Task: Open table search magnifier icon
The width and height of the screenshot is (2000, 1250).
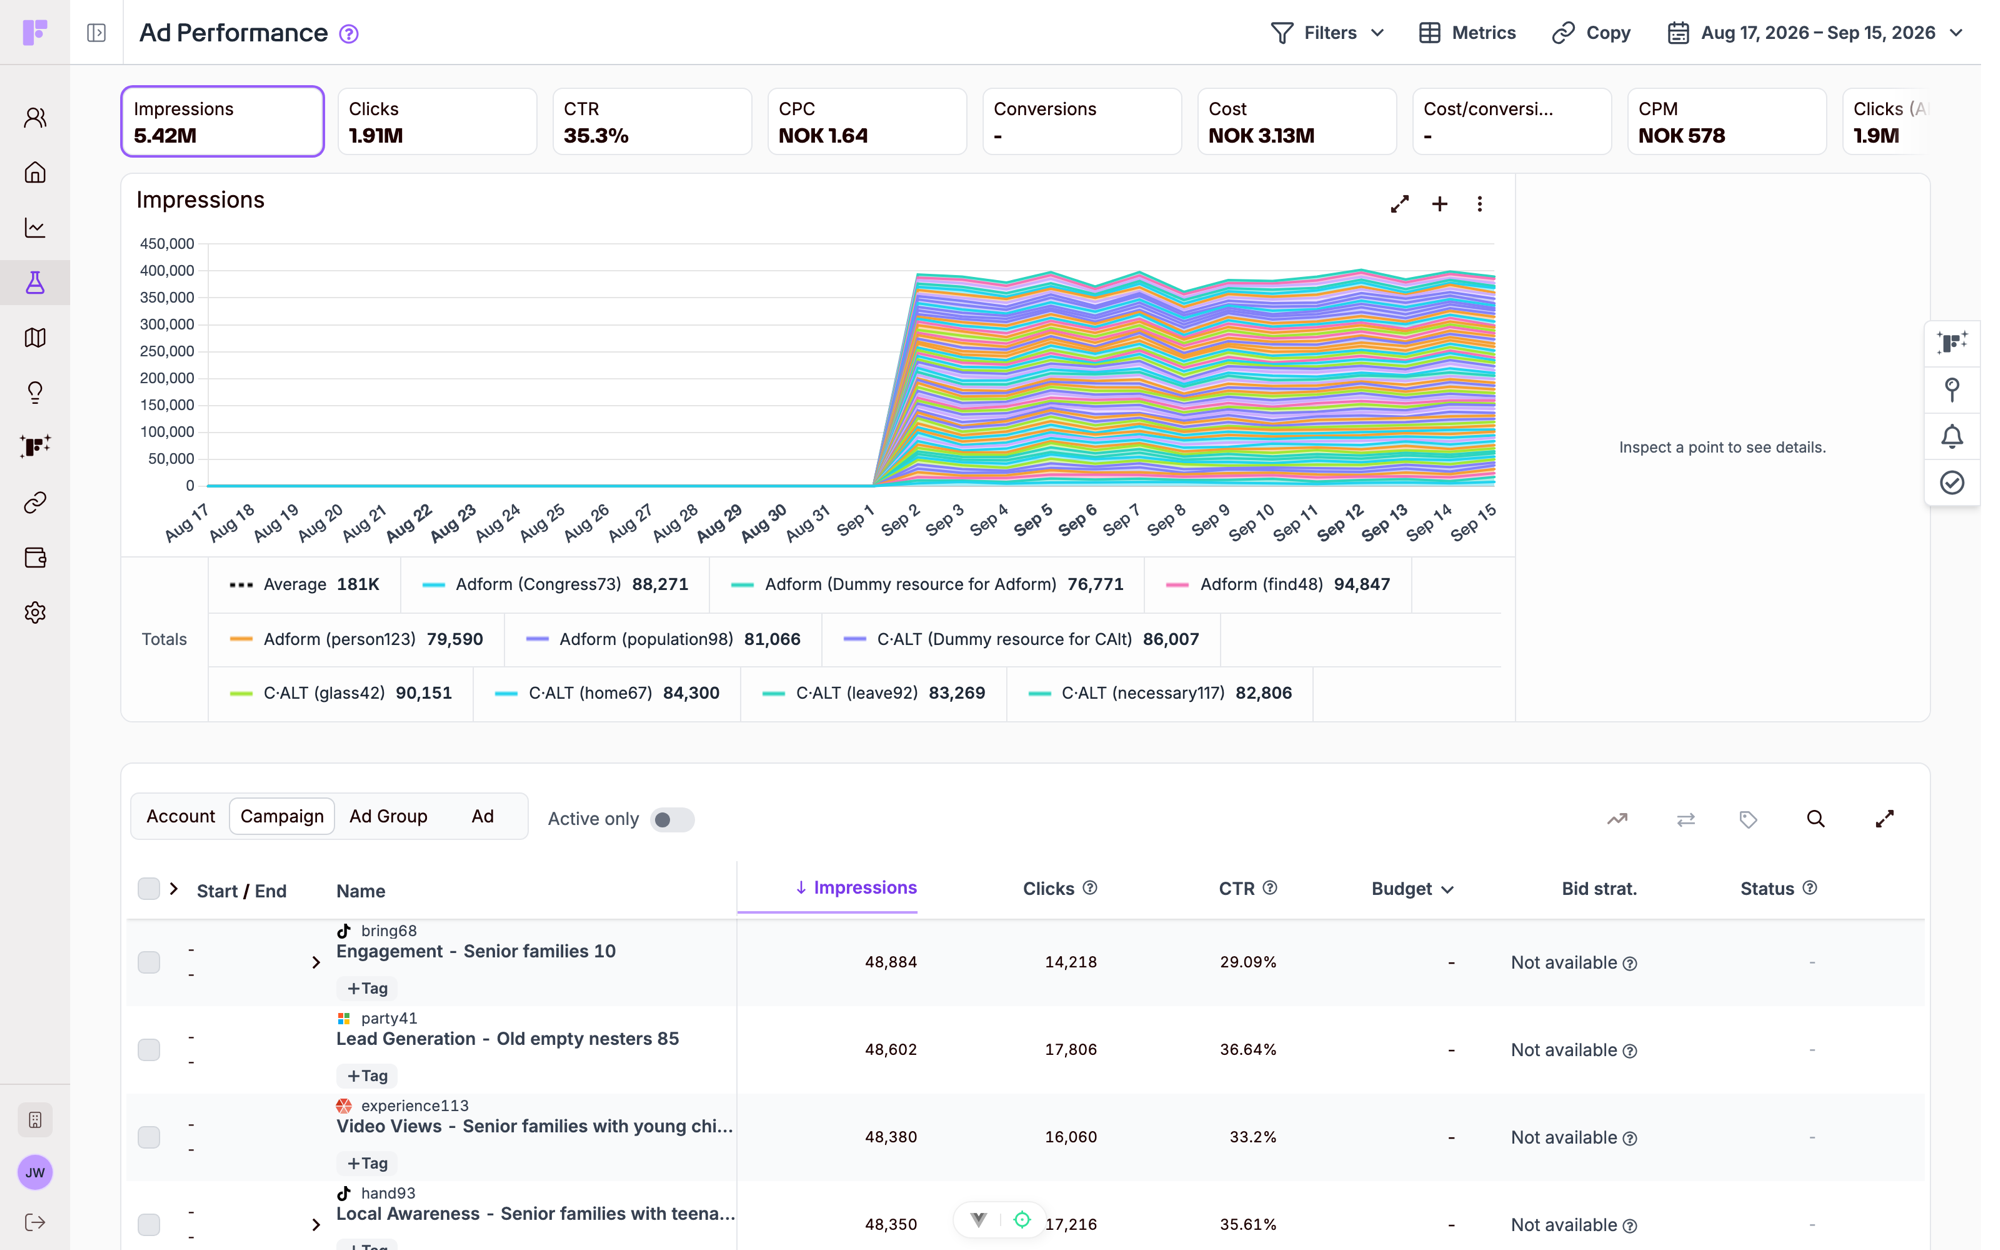Action: tap(1815, 819)
